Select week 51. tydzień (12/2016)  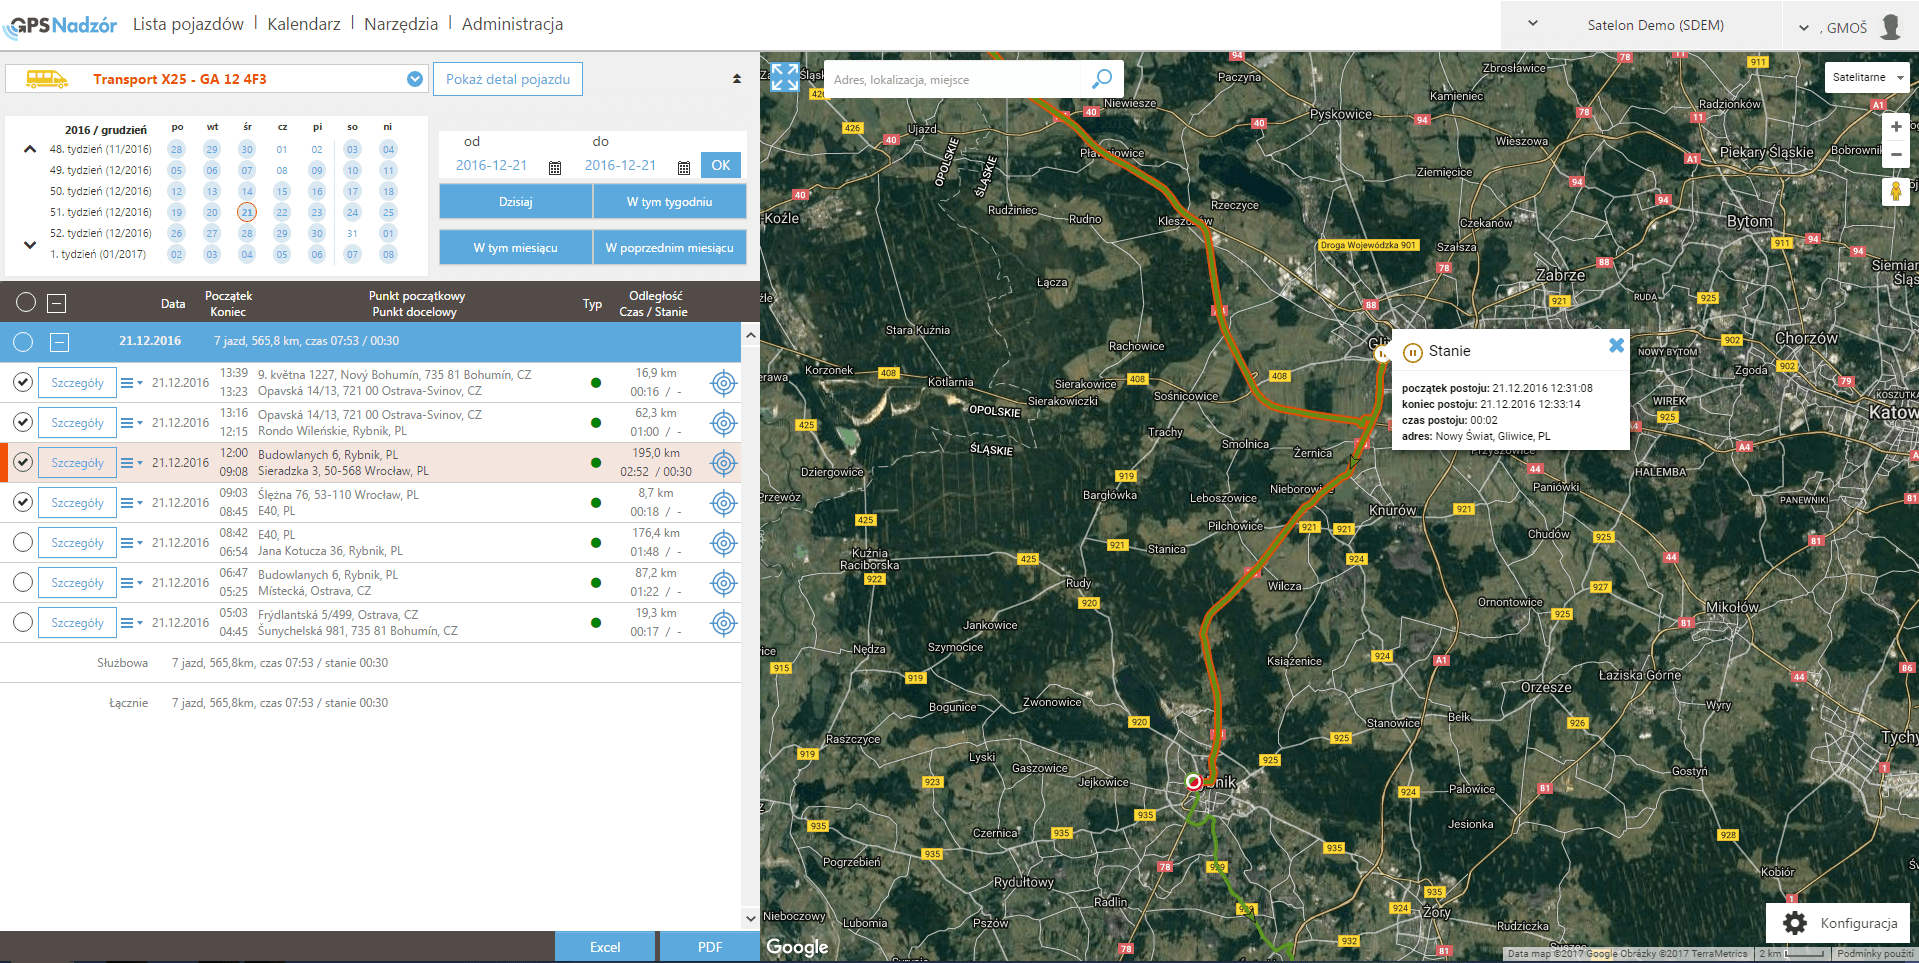[101, 212]
